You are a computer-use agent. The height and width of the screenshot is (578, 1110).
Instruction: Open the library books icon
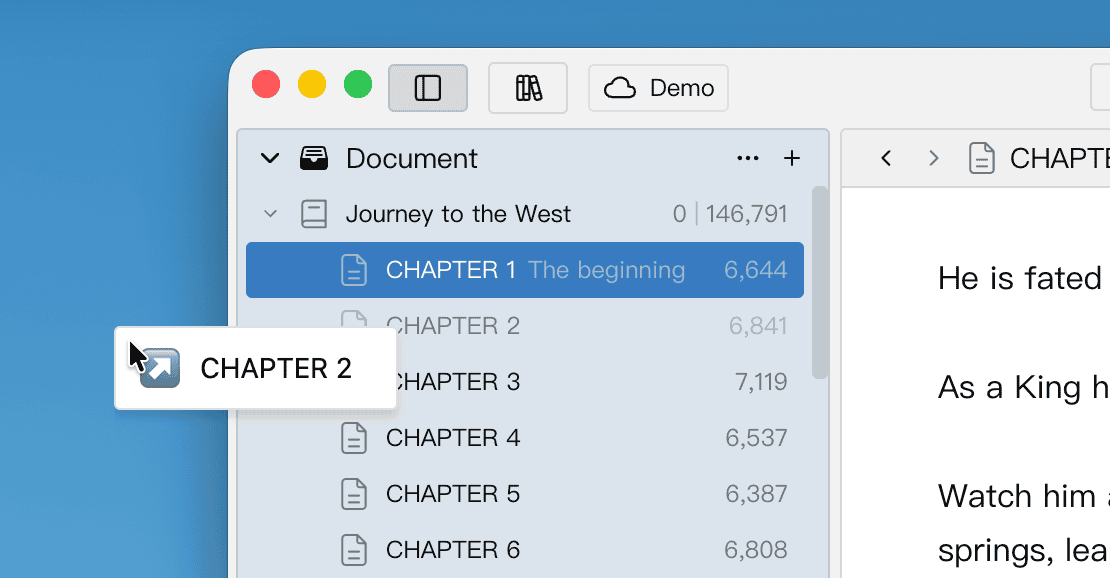[528, 88]
